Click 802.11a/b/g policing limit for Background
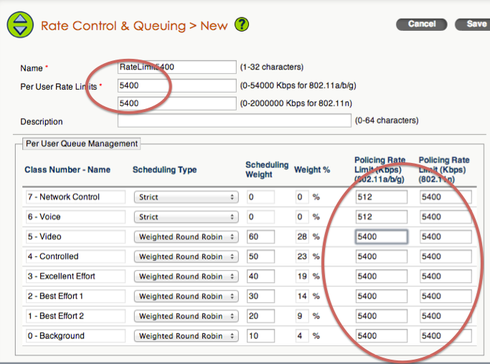Image resolution: width=490 pixels, height=364 pixels. pos(381,336)
